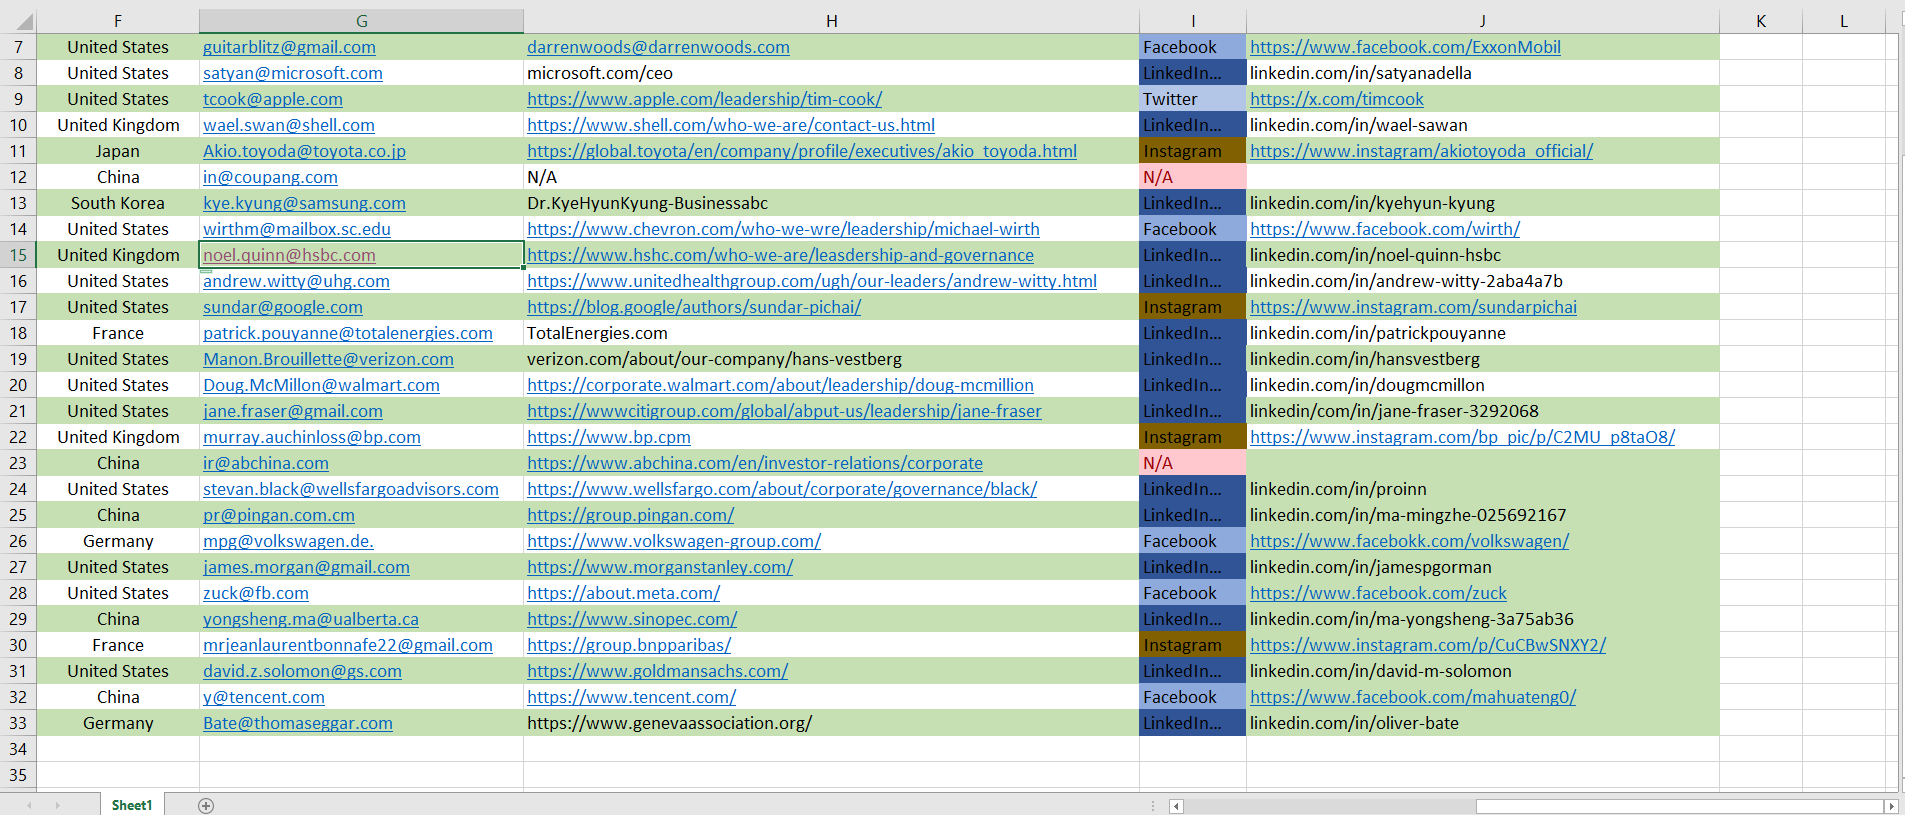This screenshot has width=1905, height=815.
Task: Select the Japan country cell
Action: click(118, 151)
